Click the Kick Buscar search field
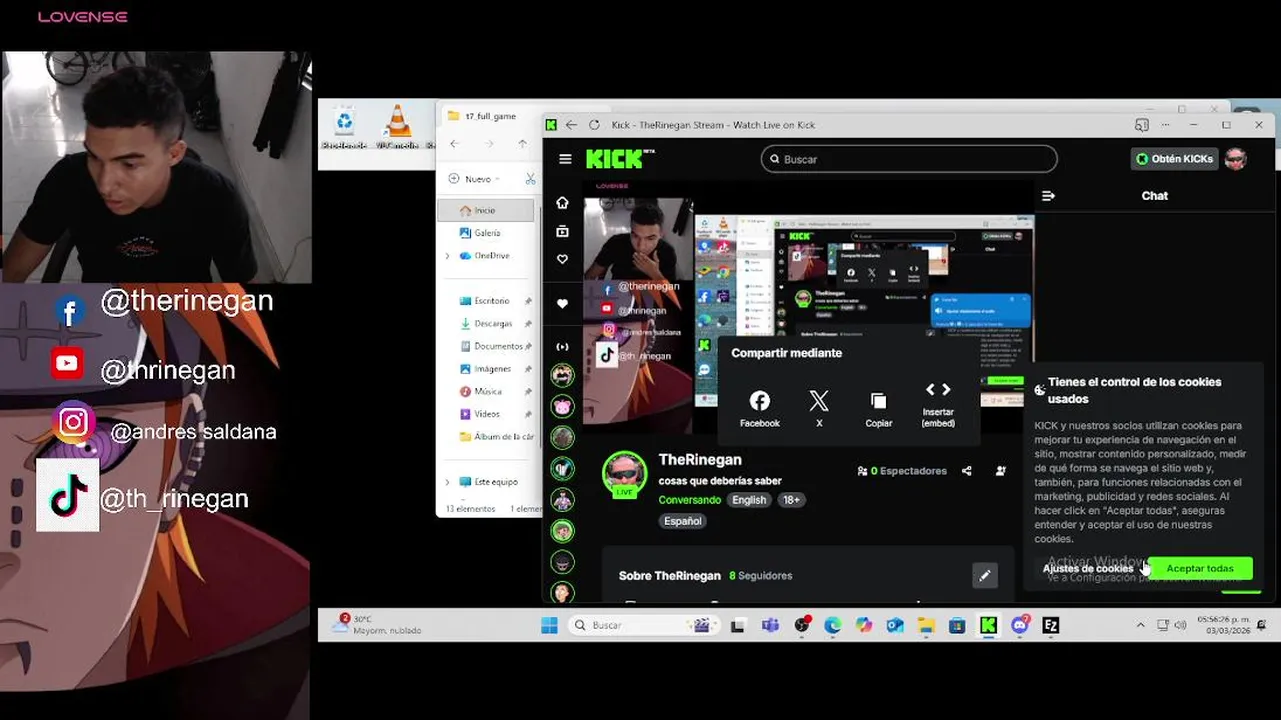The height and width of the screenshot is (720, 1281). point(908,159)
